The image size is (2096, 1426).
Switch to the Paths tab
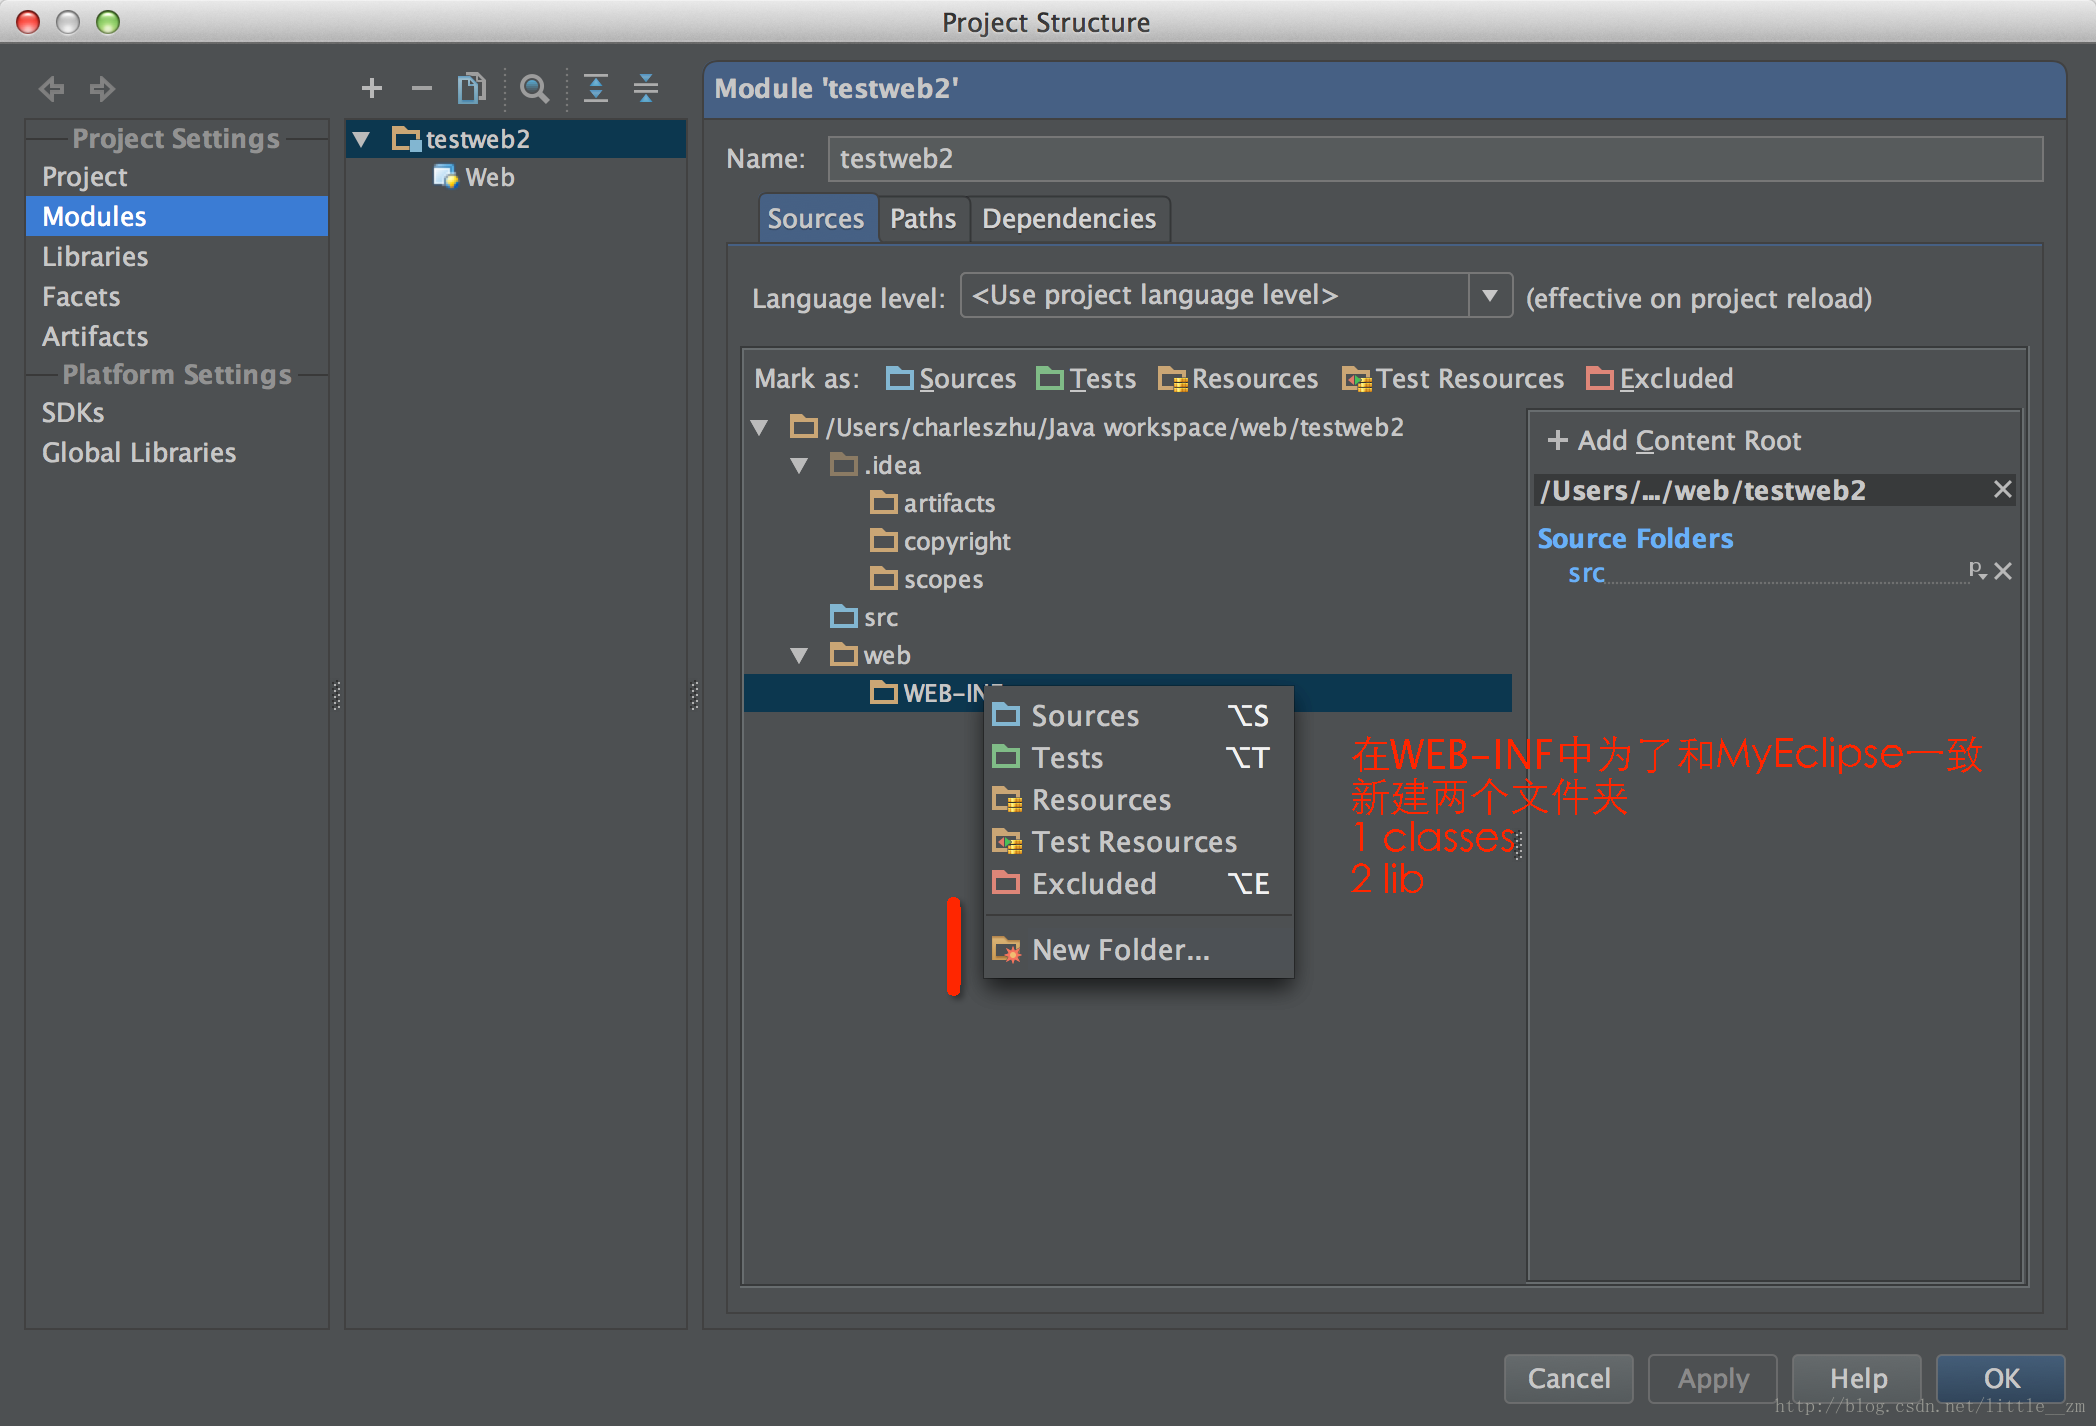923,219
